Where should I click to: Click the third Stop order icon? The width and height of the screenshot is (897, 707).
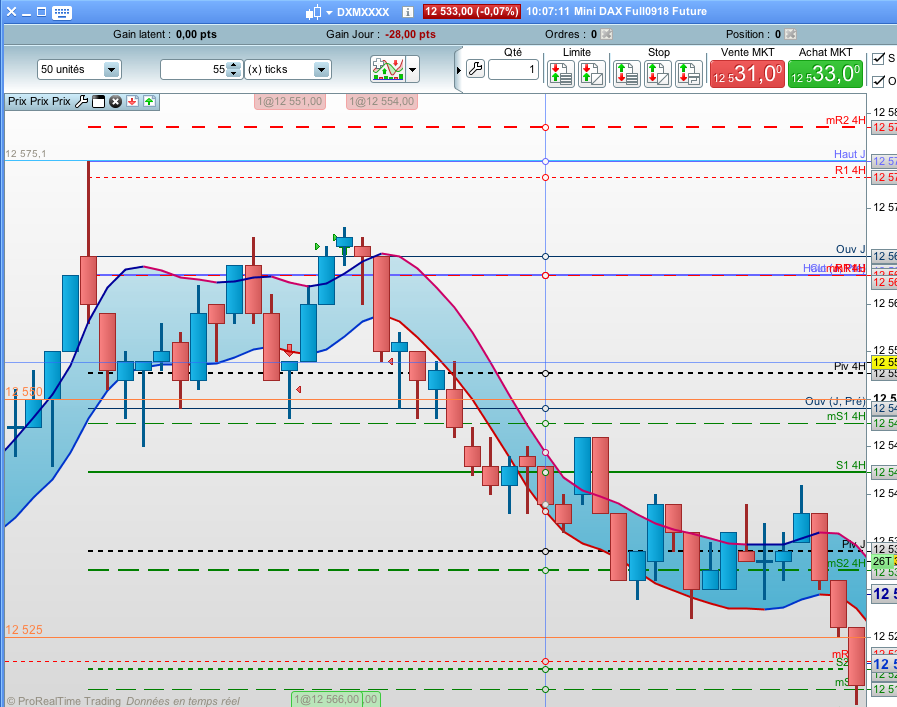pyautogui.click(x=689, y=74)
